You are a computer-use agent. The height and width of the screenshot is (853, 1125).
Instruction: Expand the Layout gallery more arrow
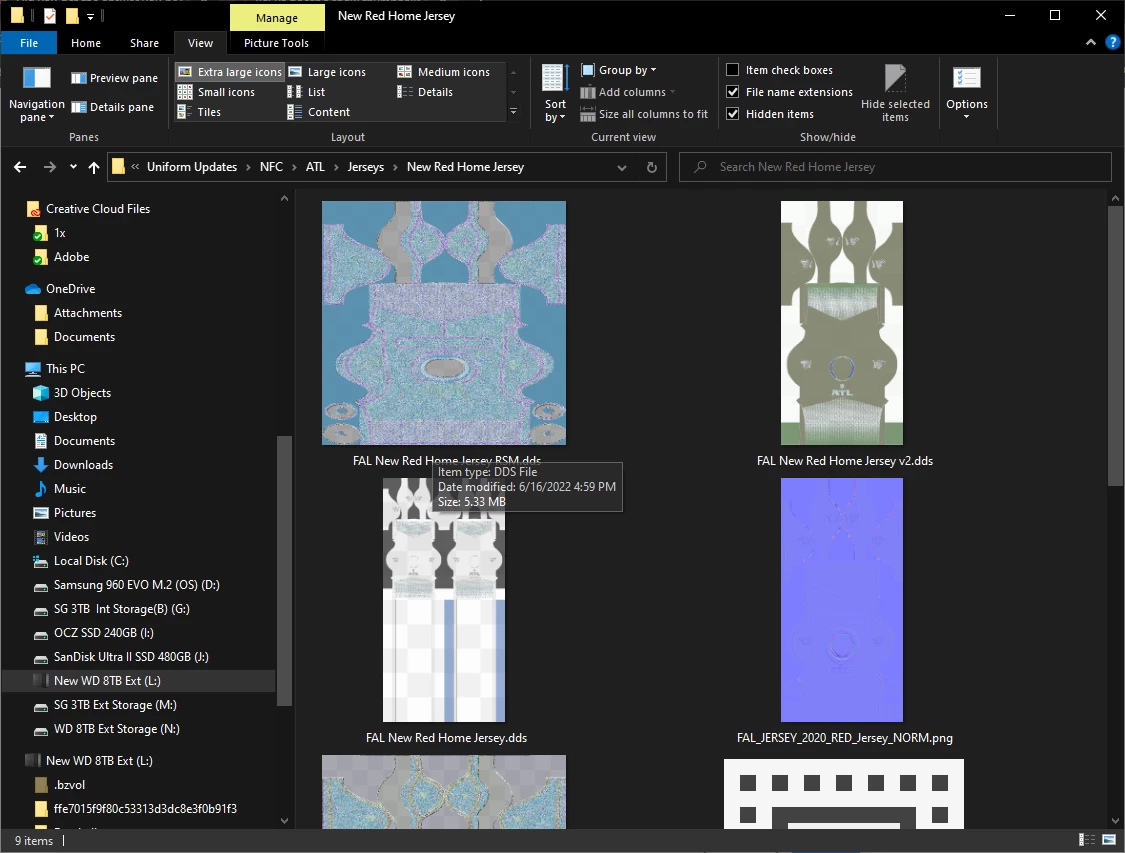tap(513, 112)
